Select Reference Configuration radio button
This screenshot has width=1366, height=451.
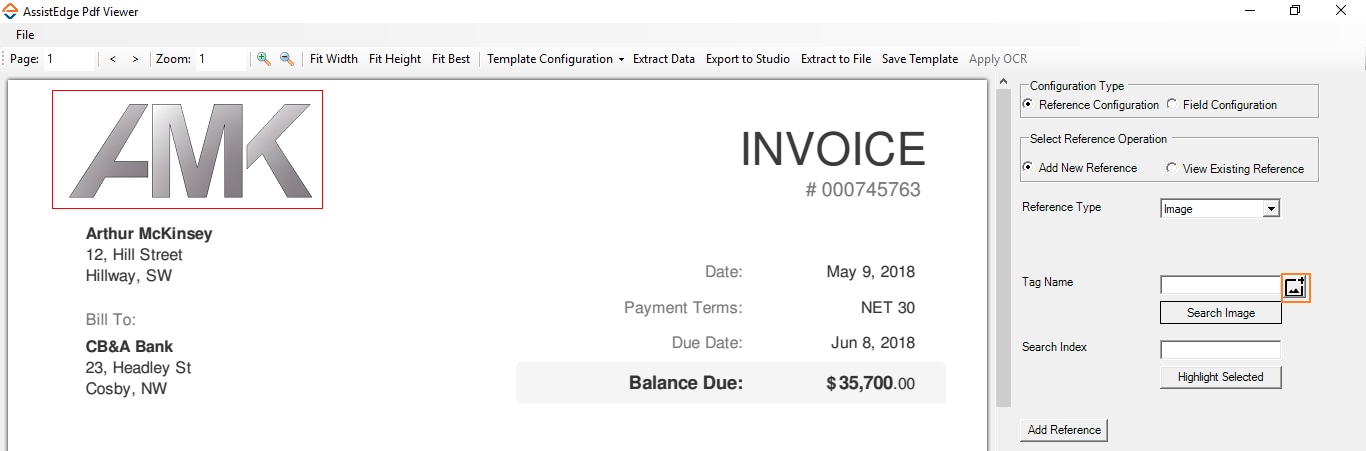1027,104
